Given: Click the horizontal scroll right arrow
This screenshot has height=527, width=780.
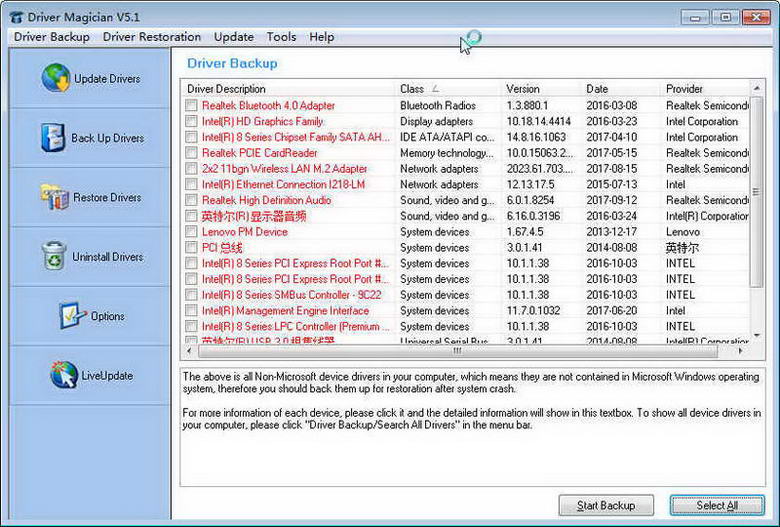Looking at the screenshot, I should point(741,351).
